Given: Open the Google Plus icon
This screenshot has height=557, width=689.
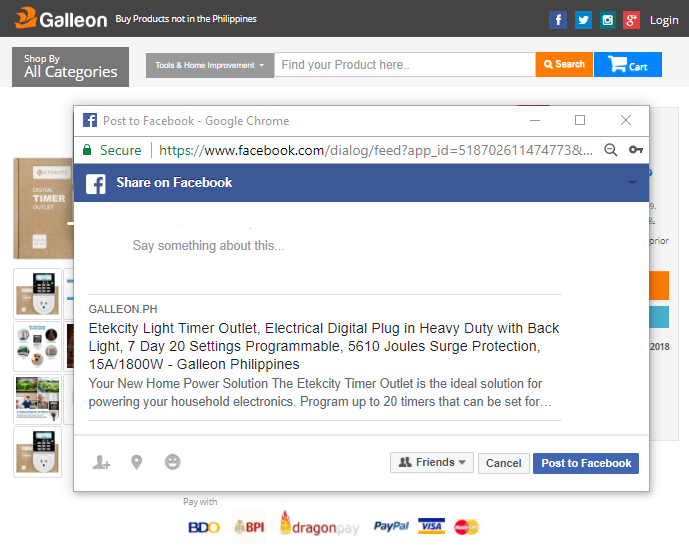Looking at the screenshot, I should (631, 20).
